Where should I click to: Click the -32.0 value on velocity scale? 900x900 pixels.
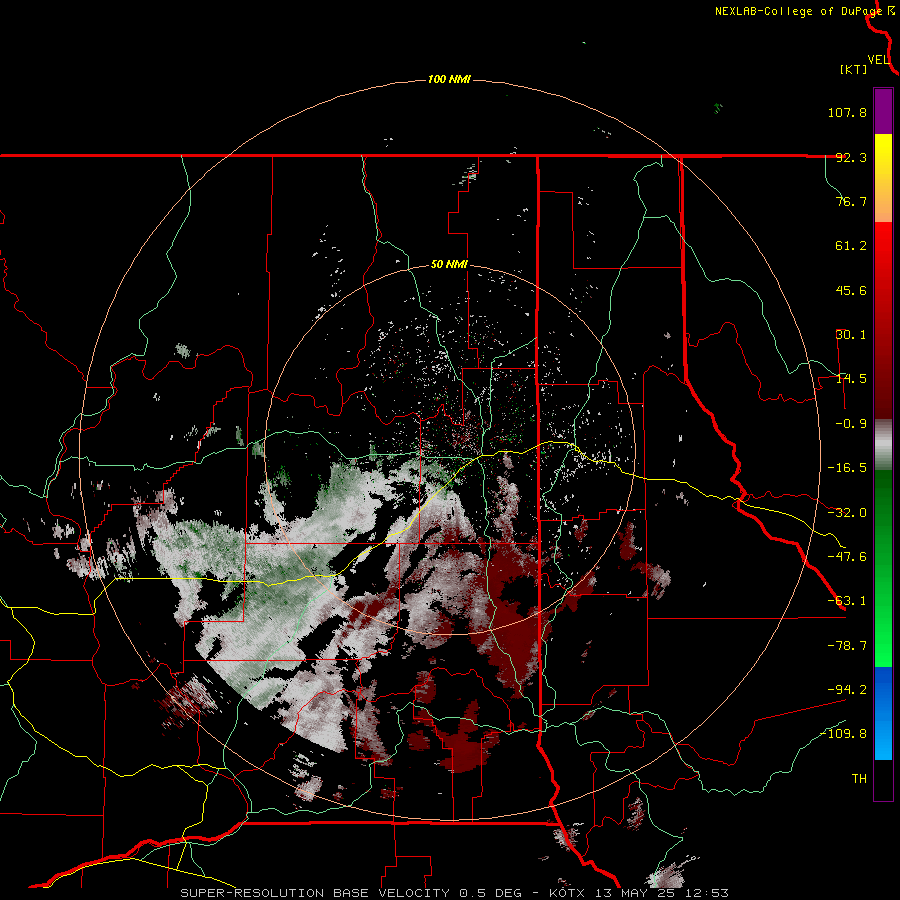[x=847, y=513]
